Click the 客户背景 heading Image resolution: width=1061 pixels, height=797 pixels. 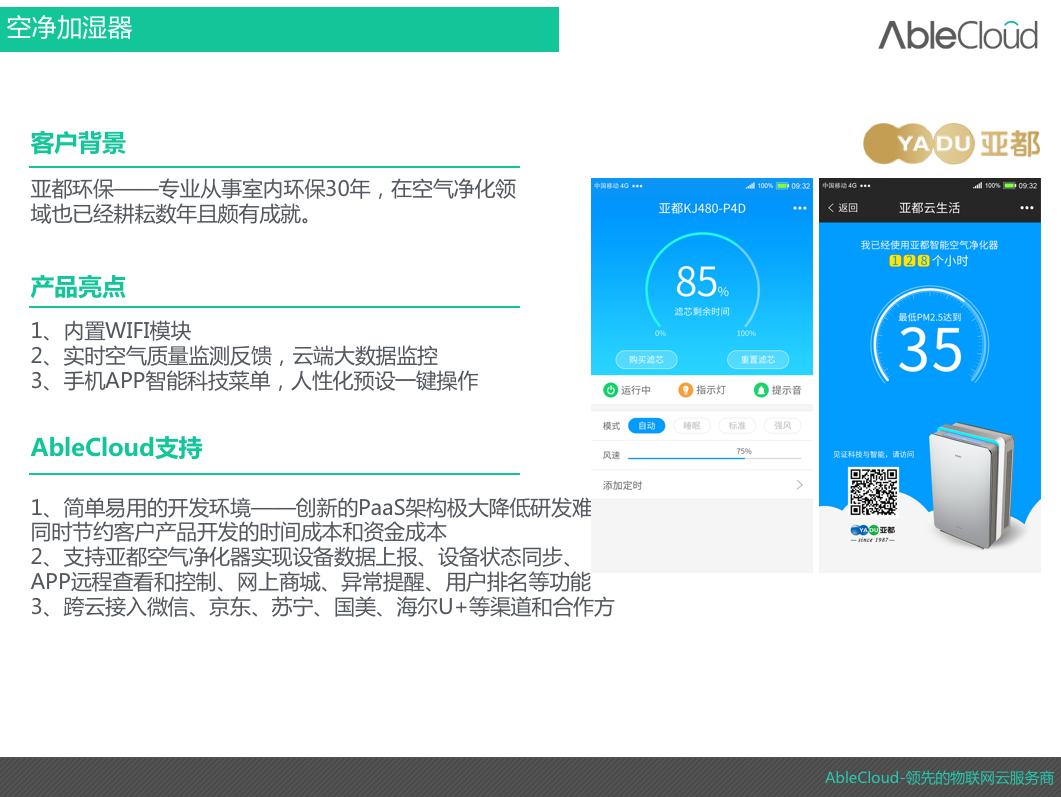point(78,143)
